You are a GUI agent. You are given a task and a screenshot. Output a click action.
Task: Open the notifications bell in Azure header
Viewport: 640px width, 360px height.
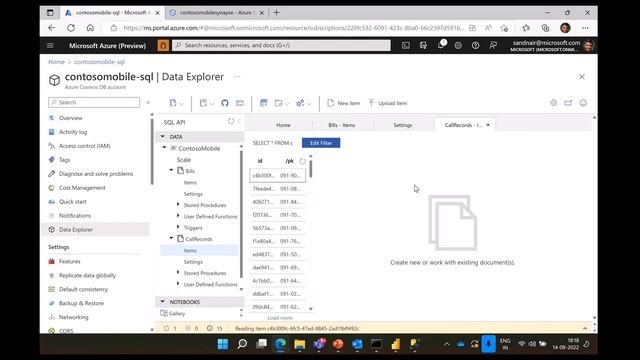click(x=441, y=45)
